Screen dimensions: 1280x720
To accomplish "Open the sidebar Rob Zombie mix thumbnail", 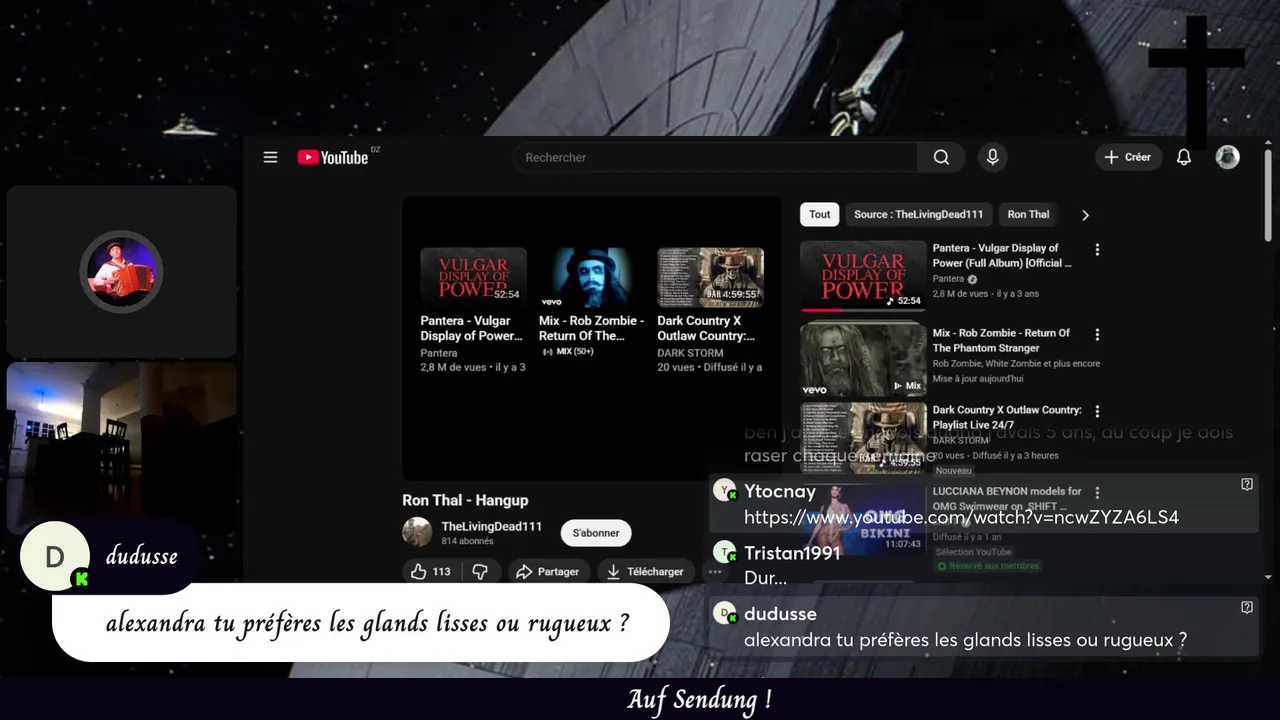I will click(863, 359).
